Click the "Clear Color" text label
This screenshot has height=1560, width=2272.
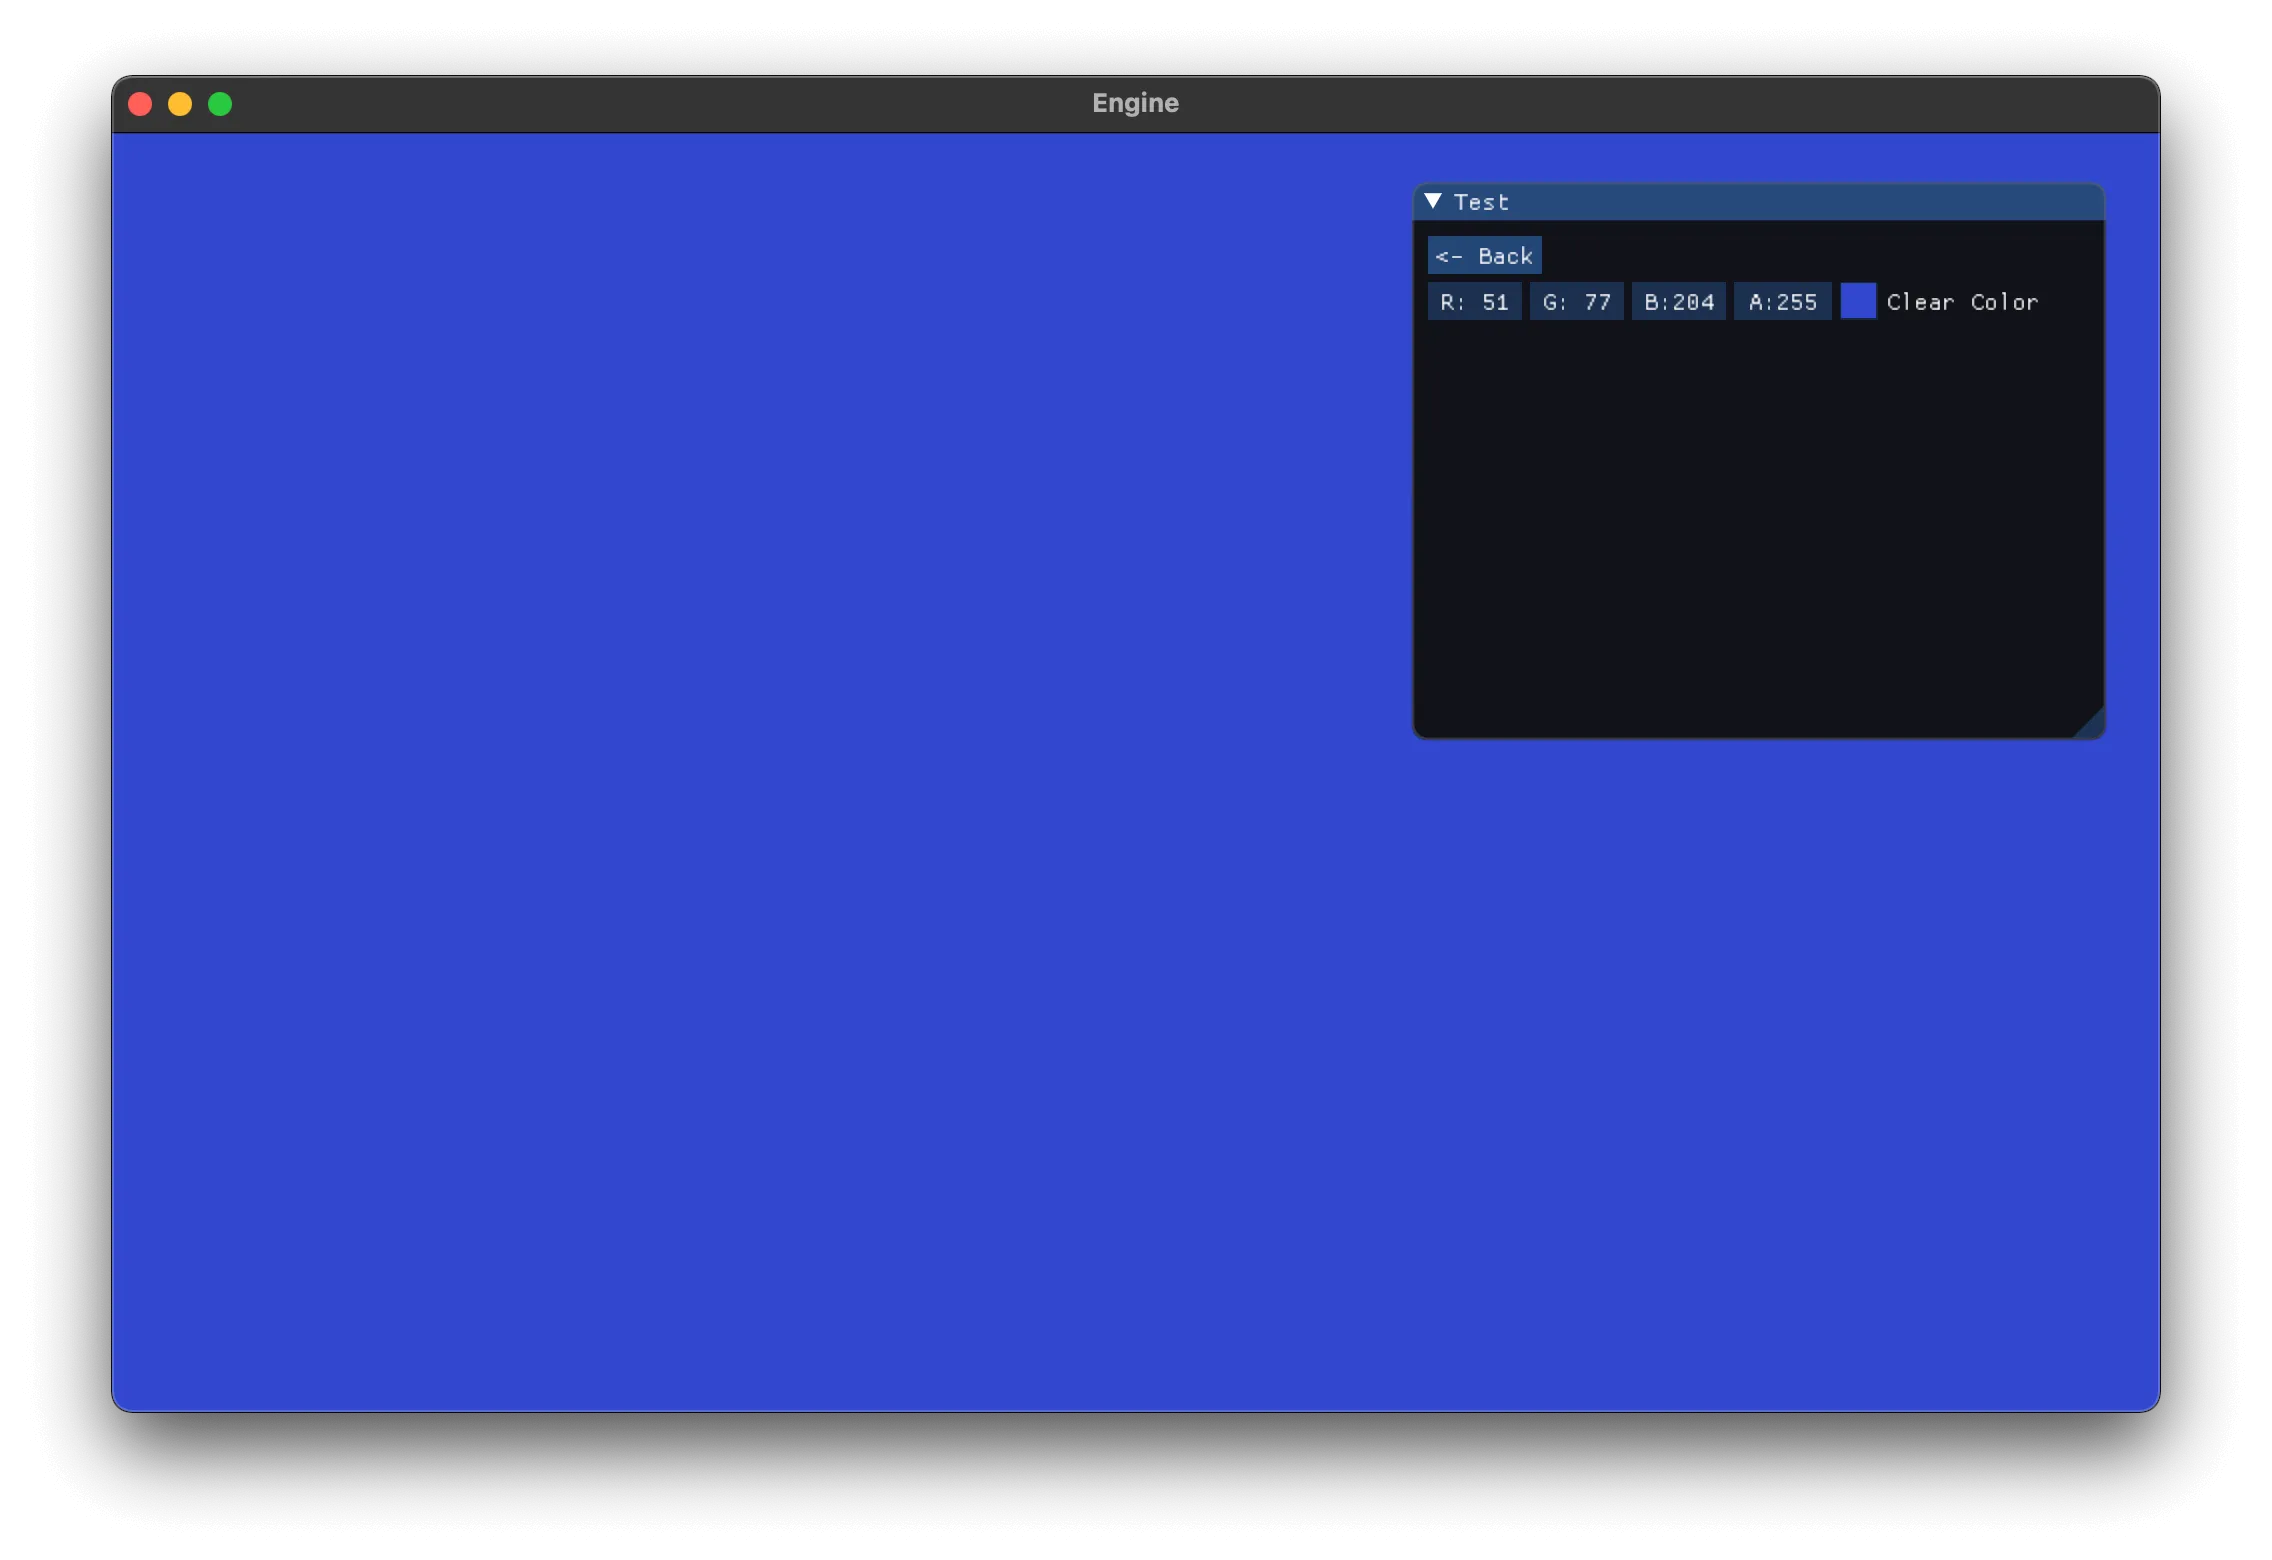pos(1961,302)
